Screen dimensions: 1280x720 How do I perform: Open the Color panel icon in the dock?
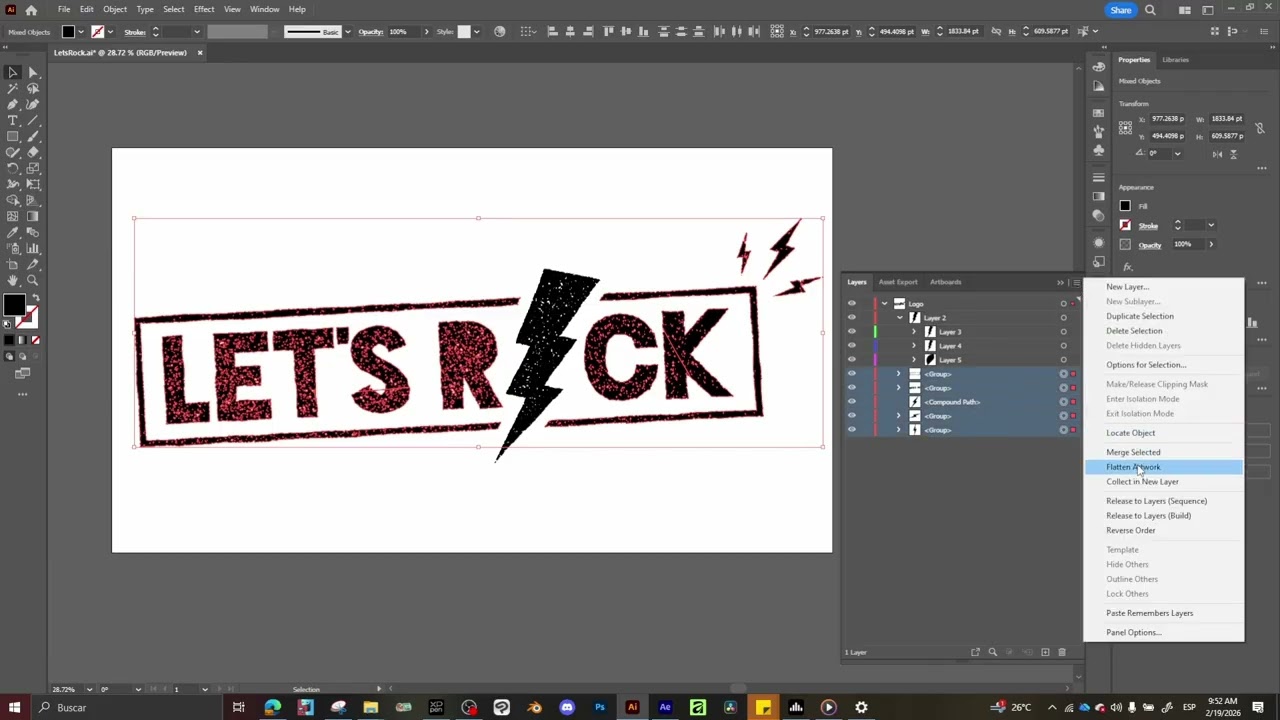coord(1099,66)
